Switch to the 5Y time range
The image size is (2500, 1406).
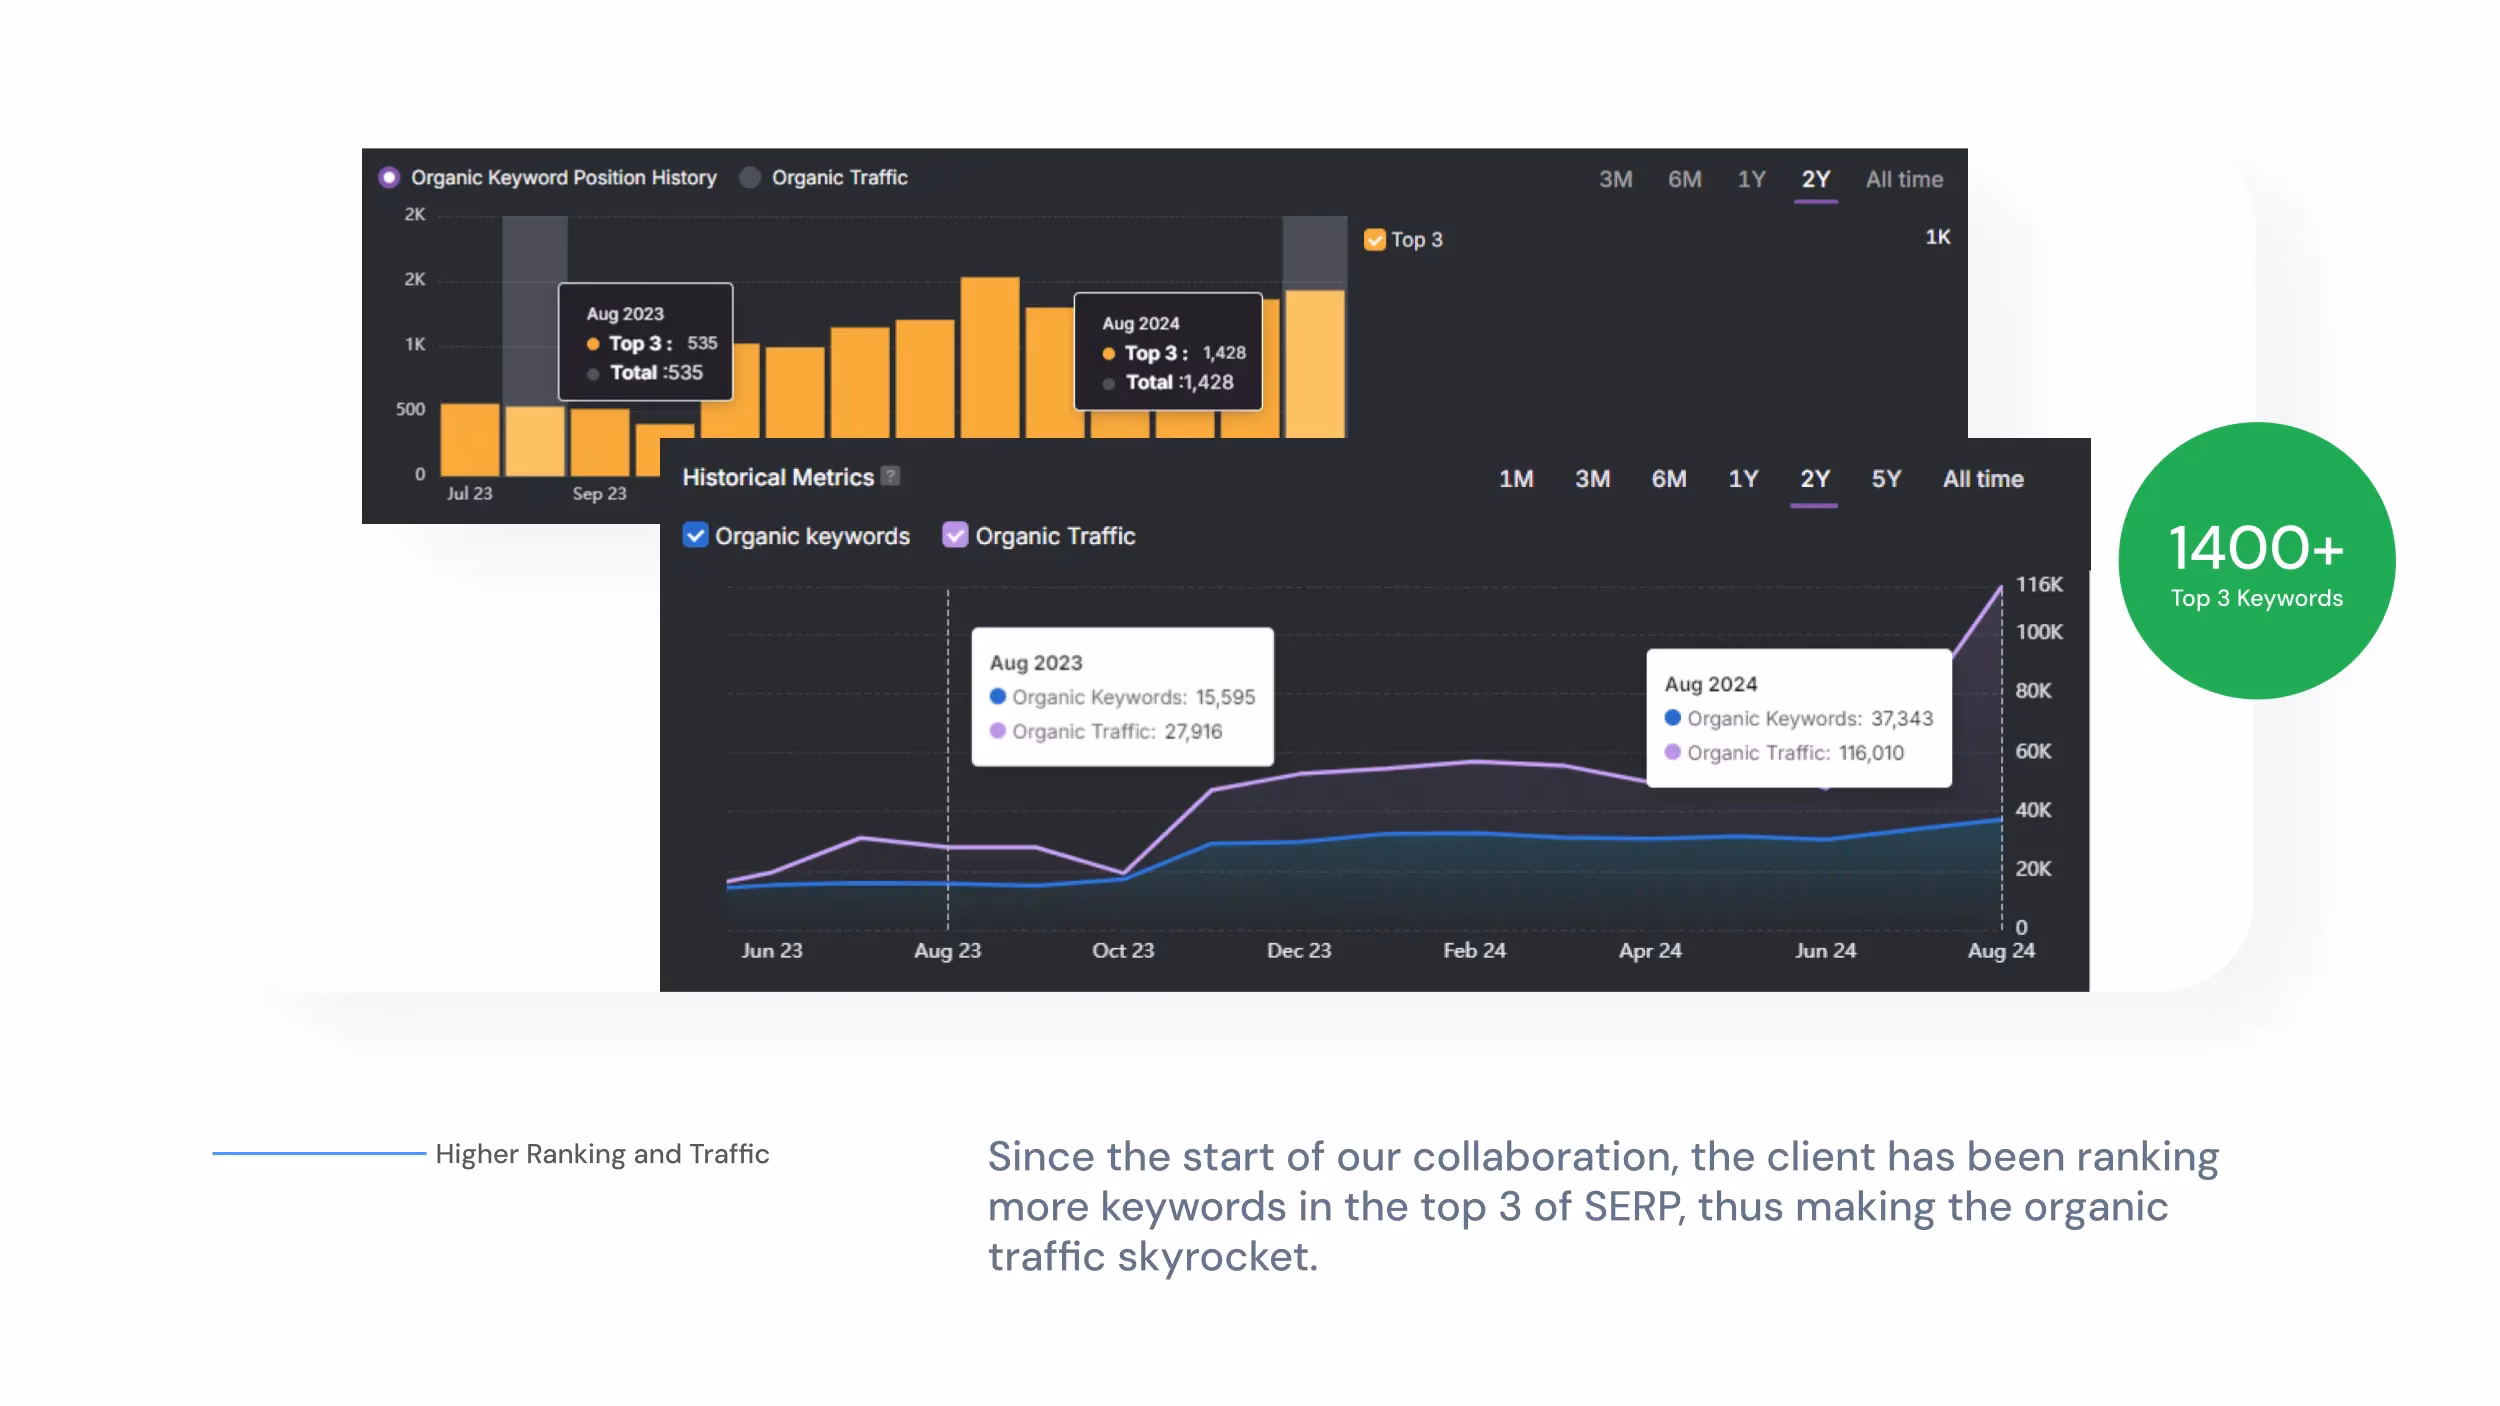(1886, 479)
